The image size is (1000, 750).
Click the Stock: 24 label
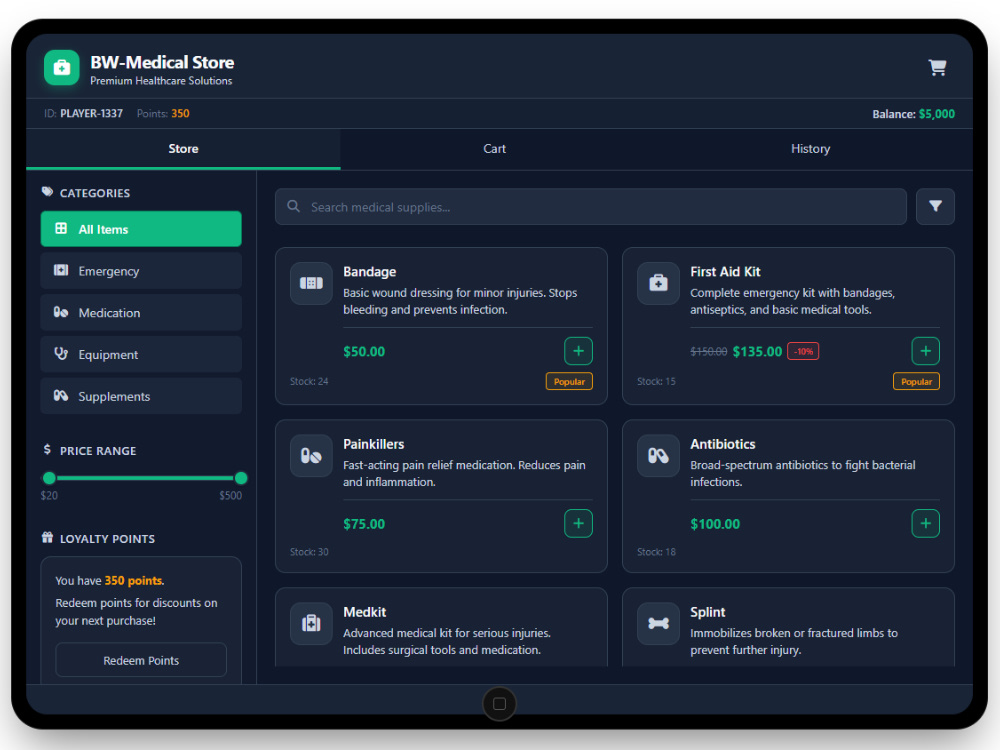pos(309,381)
